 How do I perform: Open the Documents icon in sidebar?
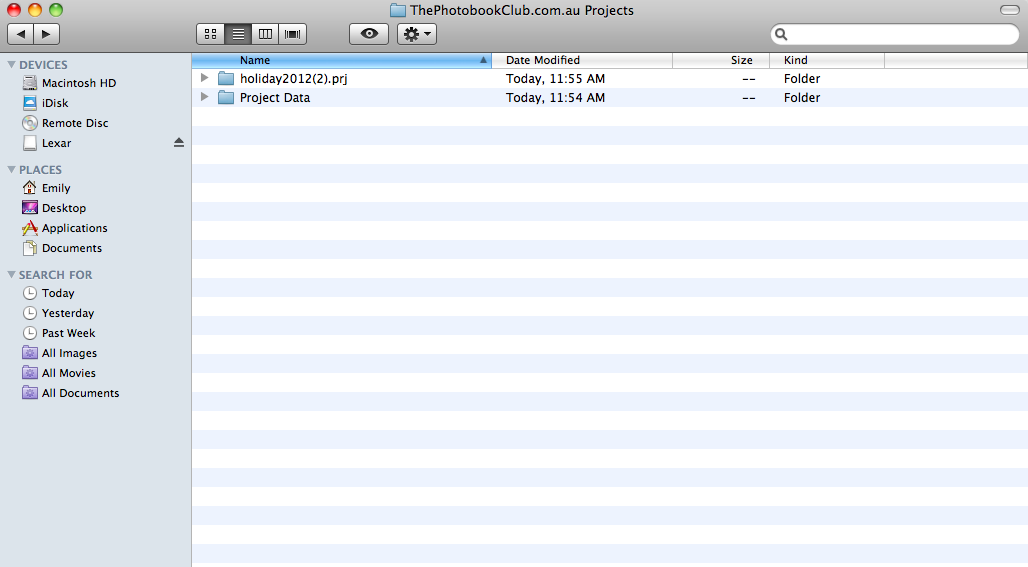[x=30, y=248]
